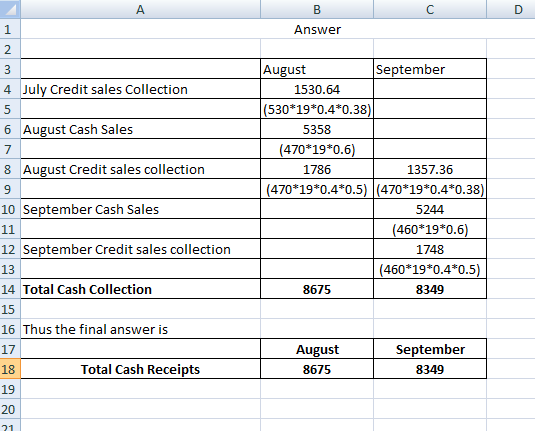Click the cell with value 1357.36
535x431 pixels.
[430, 169]
